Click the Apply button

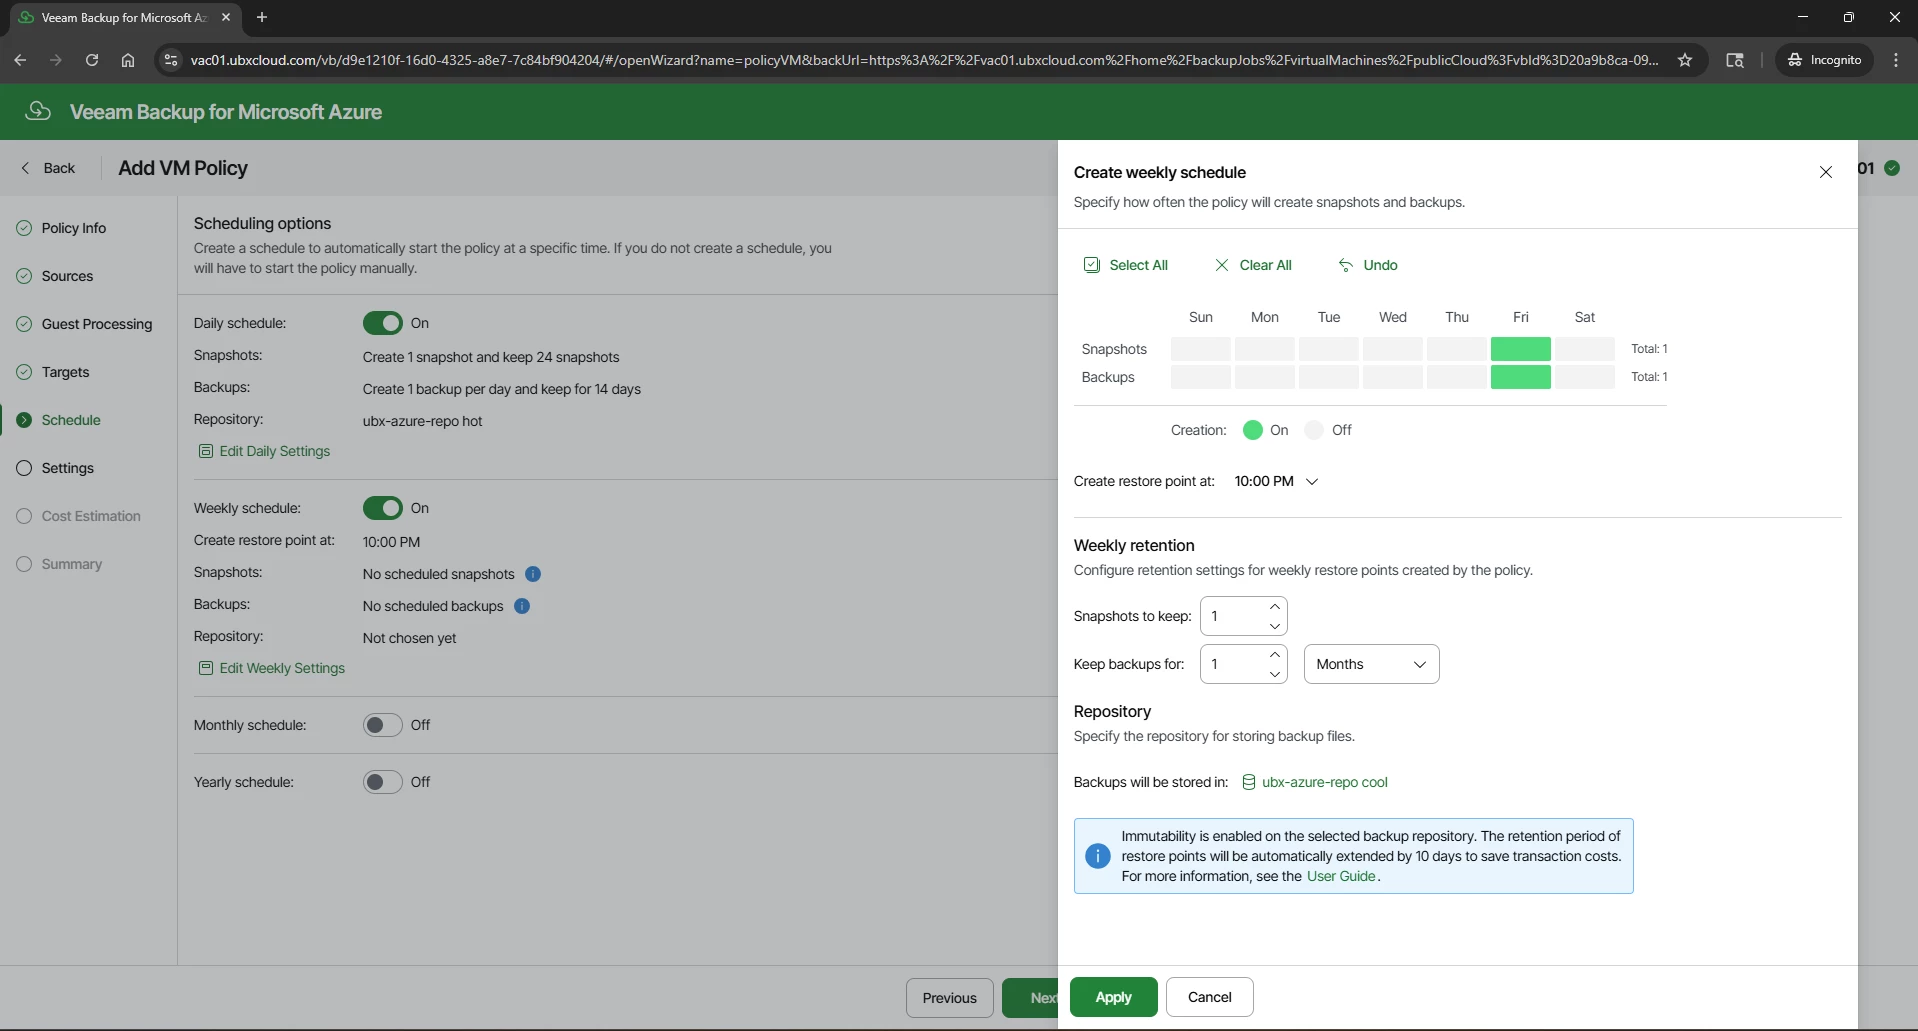click(1113, 997)
